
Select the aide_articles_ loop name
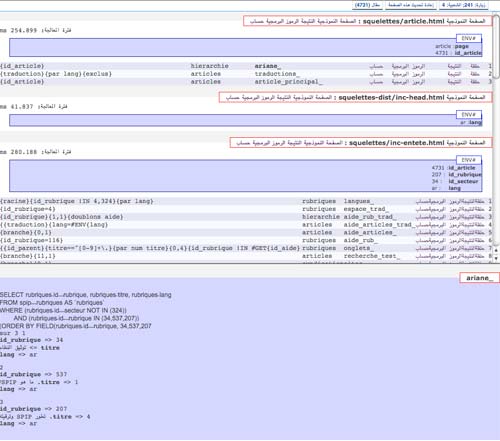pyautogui.click(x=370, y=232)
